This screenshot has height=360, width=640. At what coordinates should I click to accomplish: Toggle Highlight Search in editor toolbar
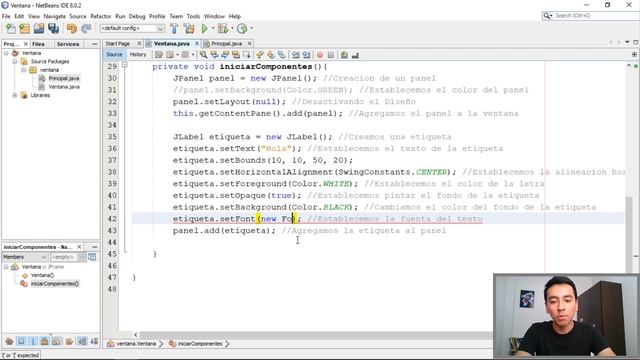(236, 55)
